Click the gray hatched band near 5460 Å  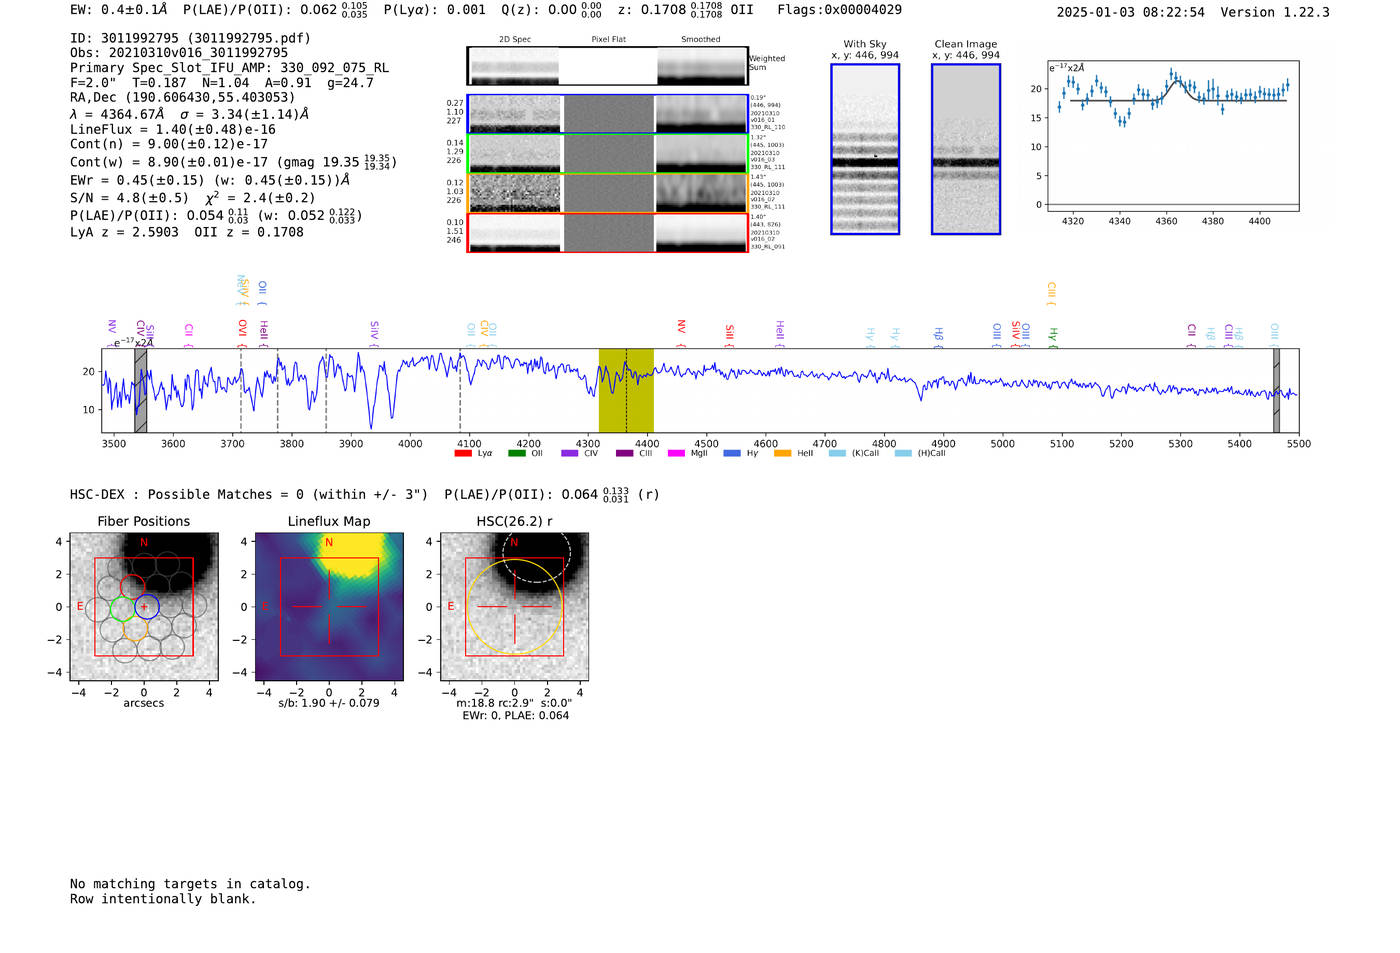pos(1276,390)
